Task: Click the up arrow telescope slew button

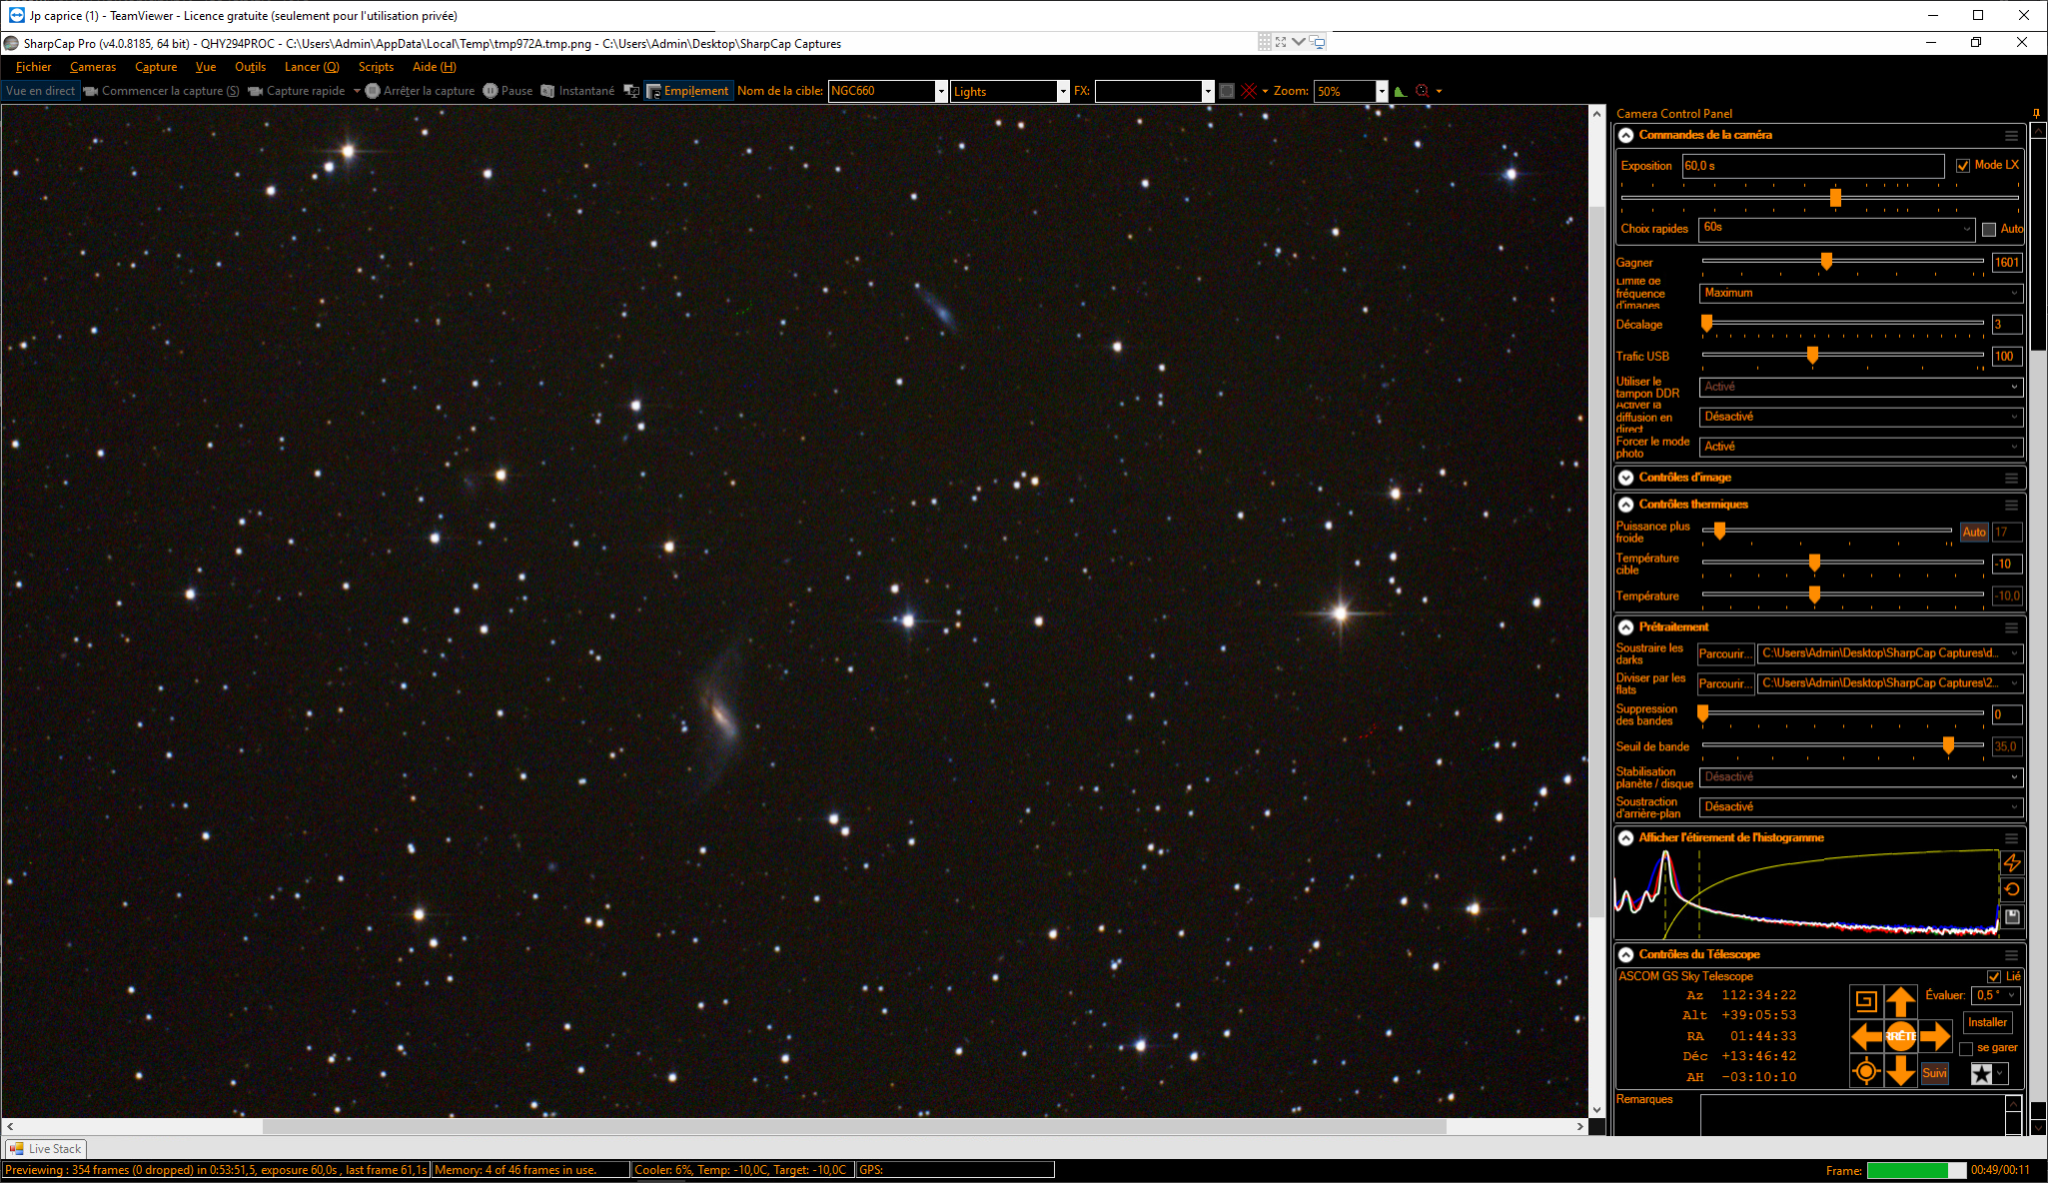Action: (x=1900, y=1001)
